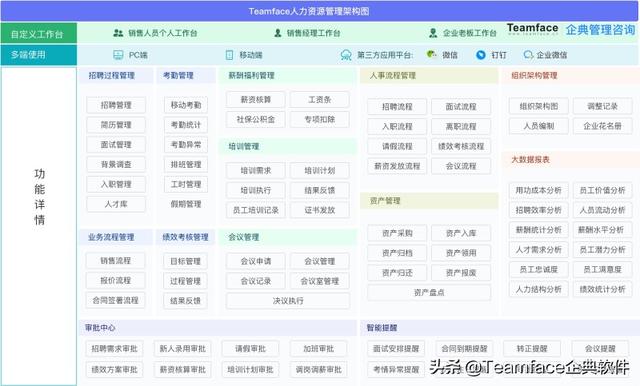This screenshot has width=640, height=386.
Task: Click the 假期管理 text
Action: click(x=186, y=204)
